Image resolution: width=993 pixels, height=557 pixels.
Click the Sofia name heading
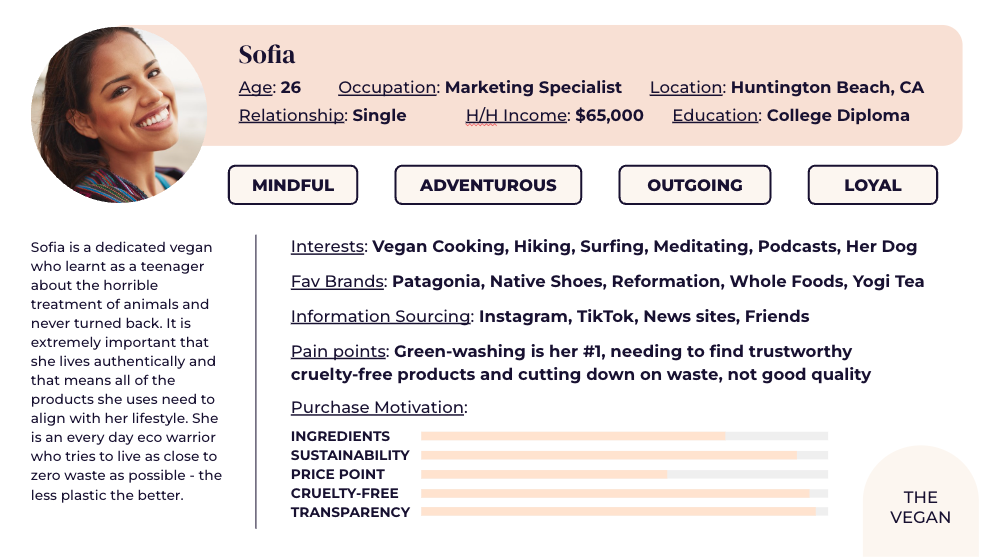point(267,55)
